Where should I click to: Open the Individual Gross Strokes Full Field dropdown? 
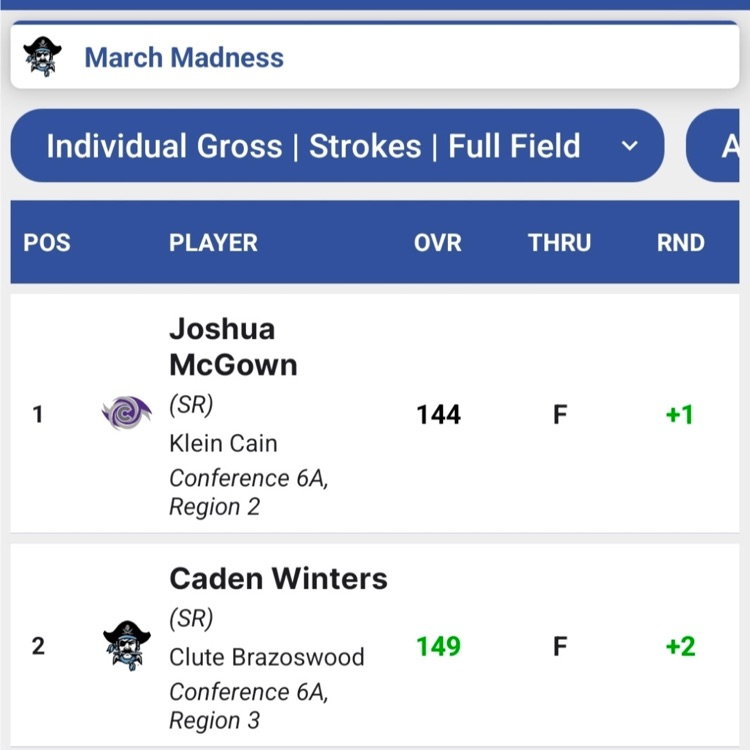click(x=312, y=147)
